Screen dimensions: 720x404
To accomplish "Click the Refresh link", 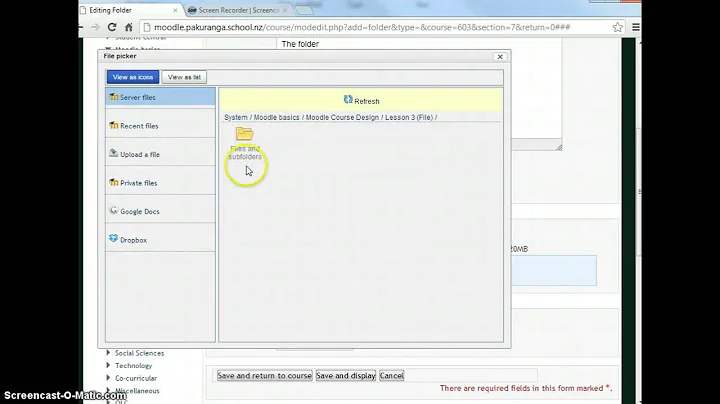I will tap(366, 101).
